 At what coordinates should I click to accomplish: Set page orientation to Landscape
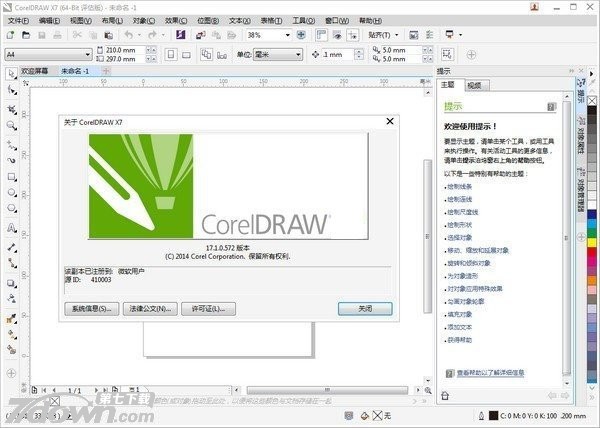(x=186, y=55)
